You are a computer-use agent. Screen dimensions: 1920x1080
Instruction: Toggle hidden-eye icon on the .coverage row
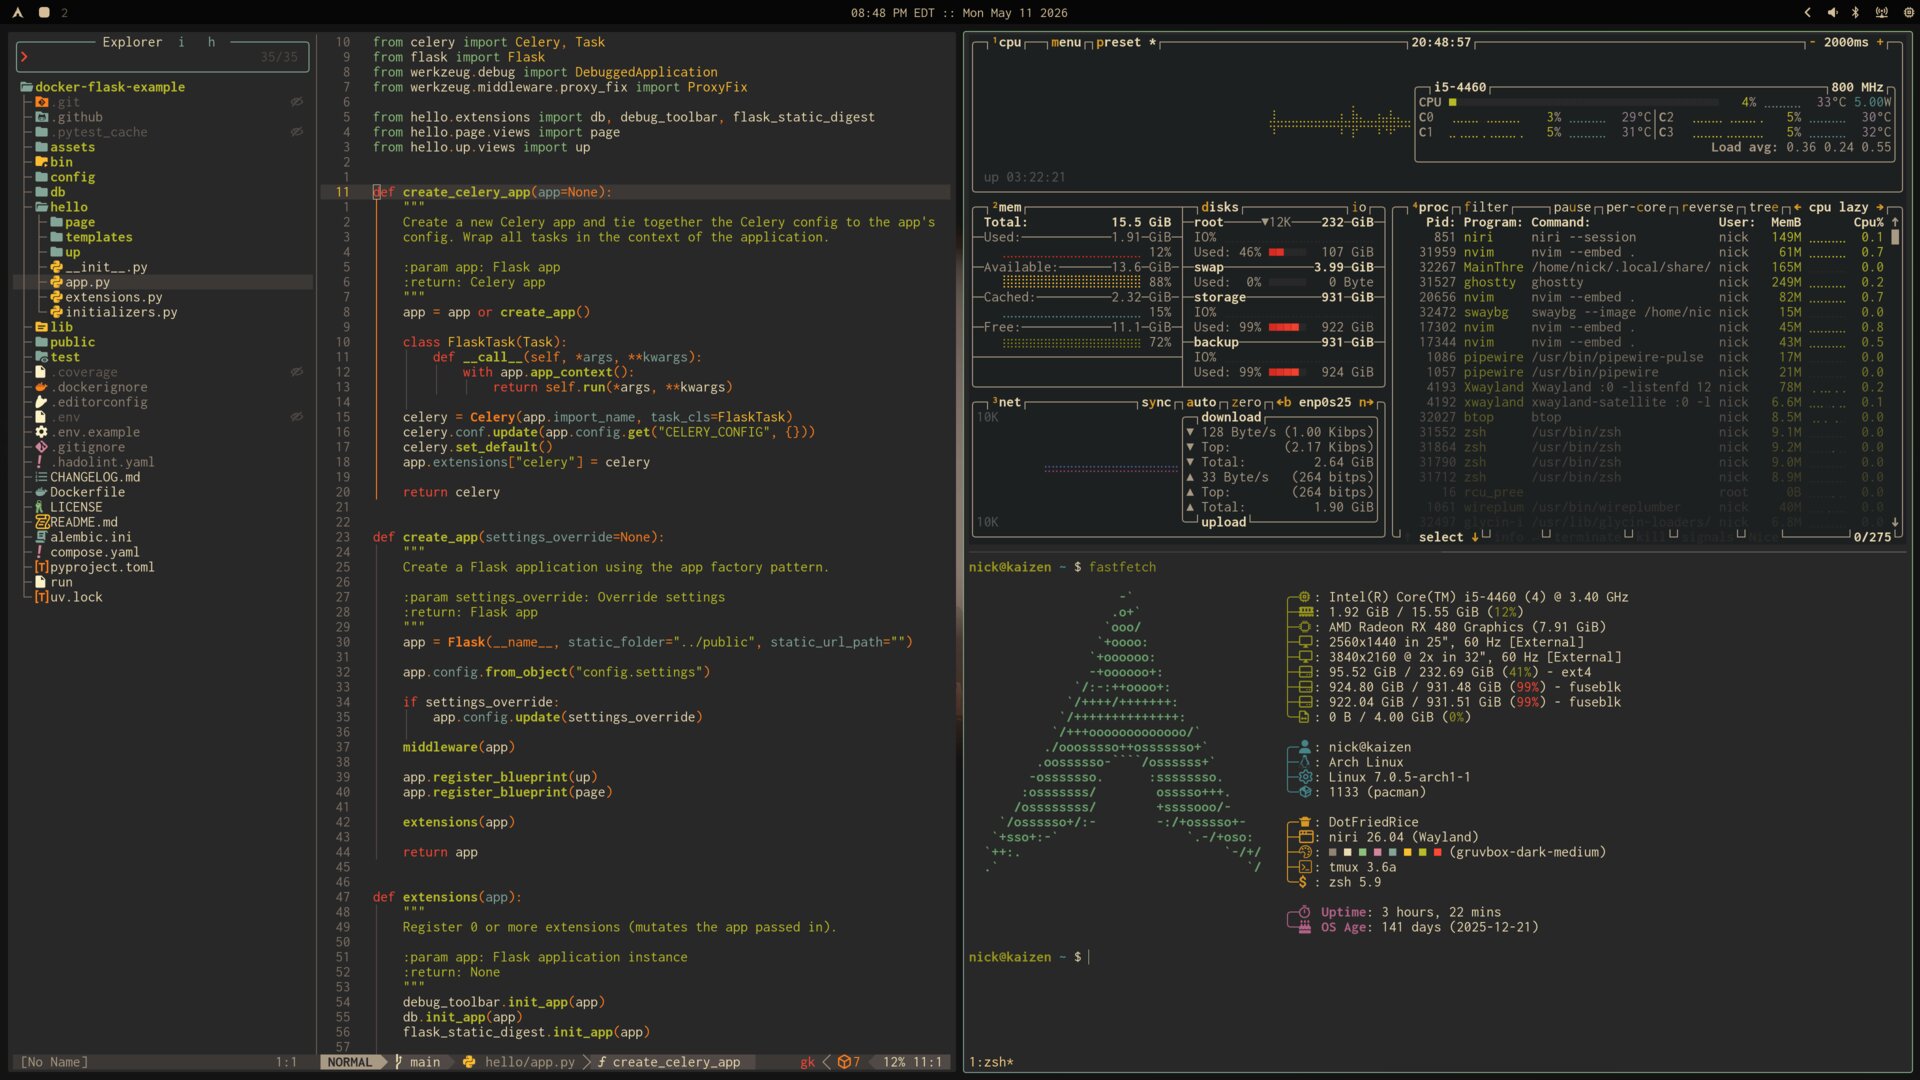[297, 372]
